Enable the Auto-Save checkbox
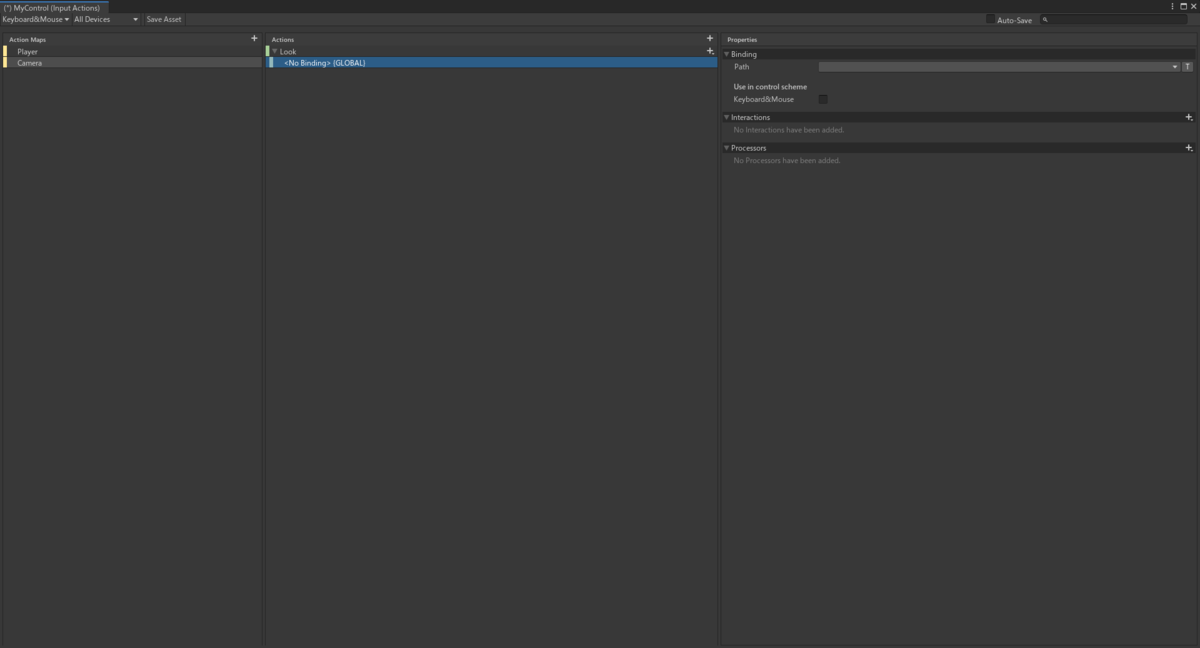 coord(990,19)
